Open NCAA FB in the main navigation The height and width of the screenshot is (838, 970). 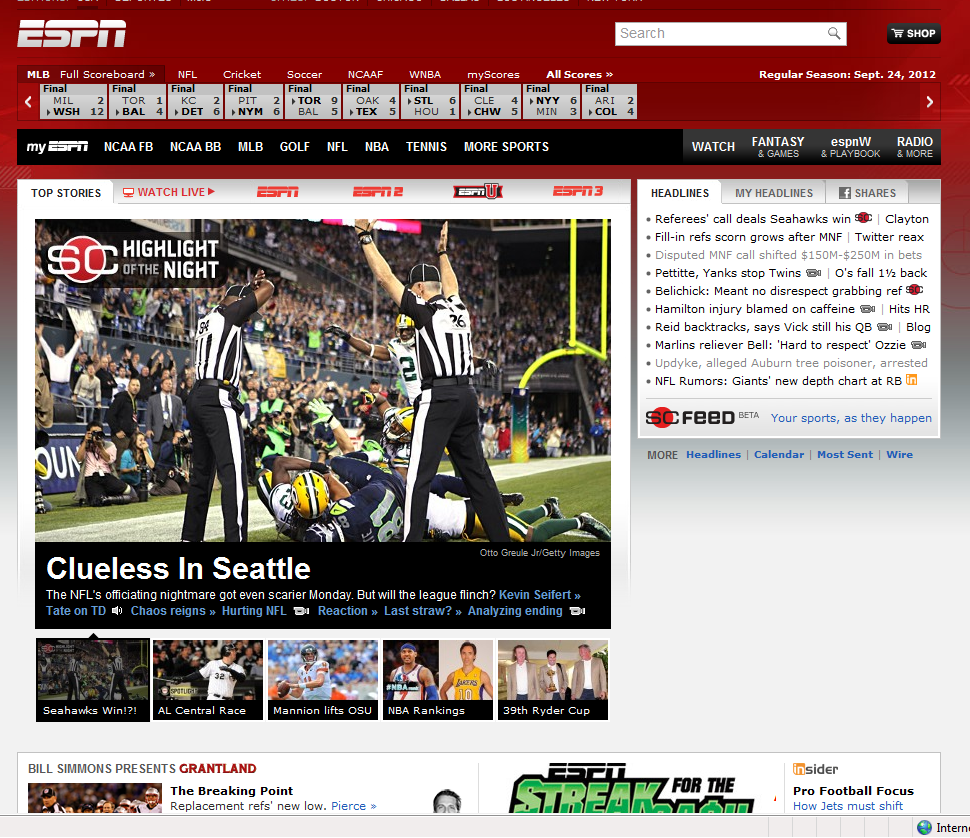pos(128,147)
